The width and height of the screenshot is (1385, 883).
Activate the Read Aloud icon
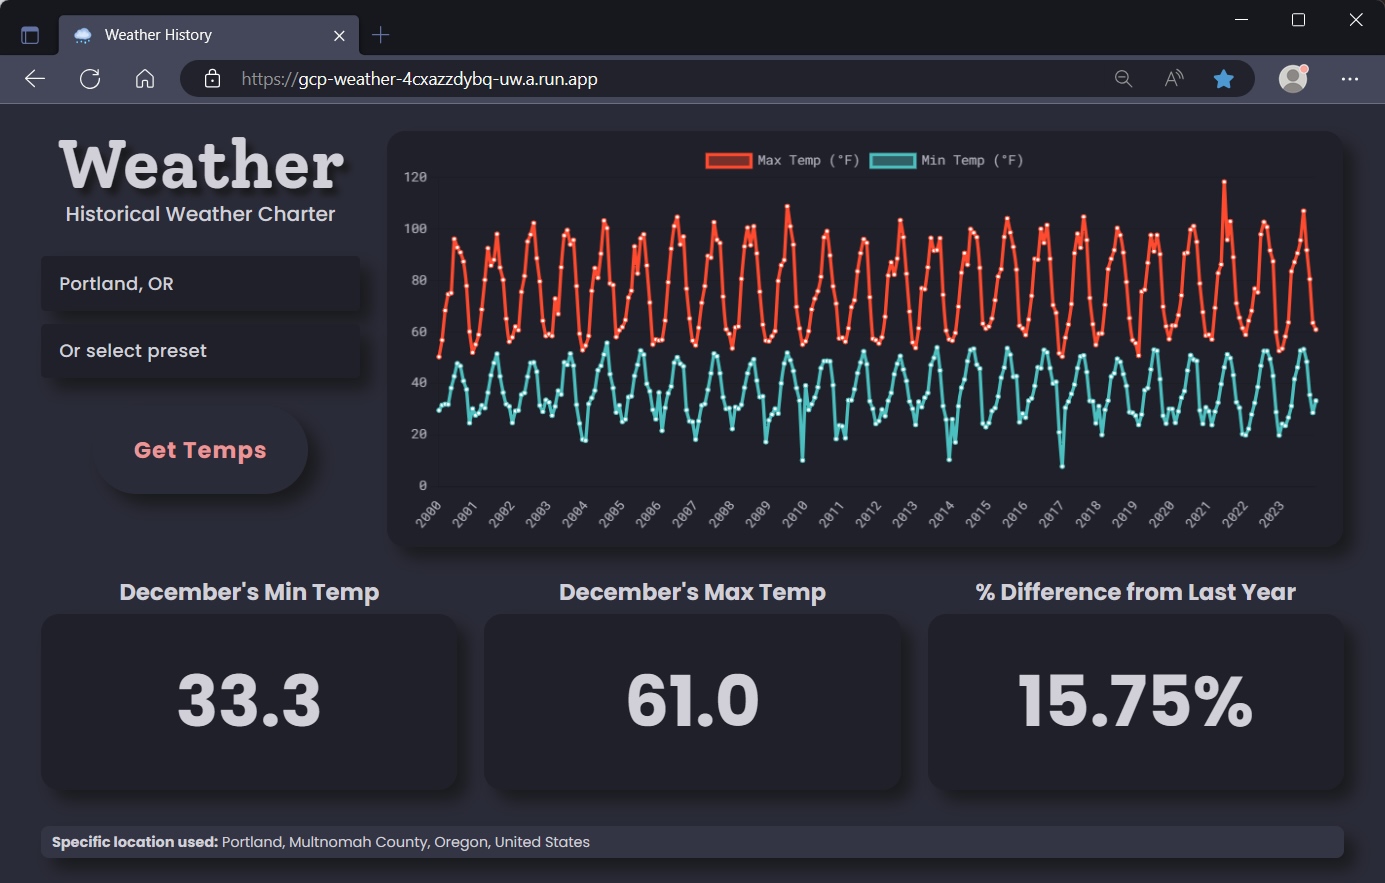[x=1174, y=79]
